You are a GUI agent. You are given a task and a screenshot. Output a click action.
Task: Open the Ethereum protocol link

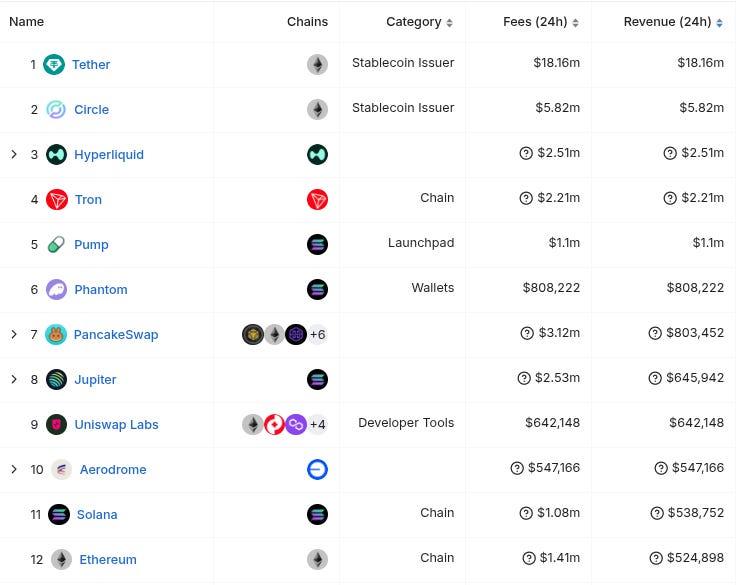[108, 560]
